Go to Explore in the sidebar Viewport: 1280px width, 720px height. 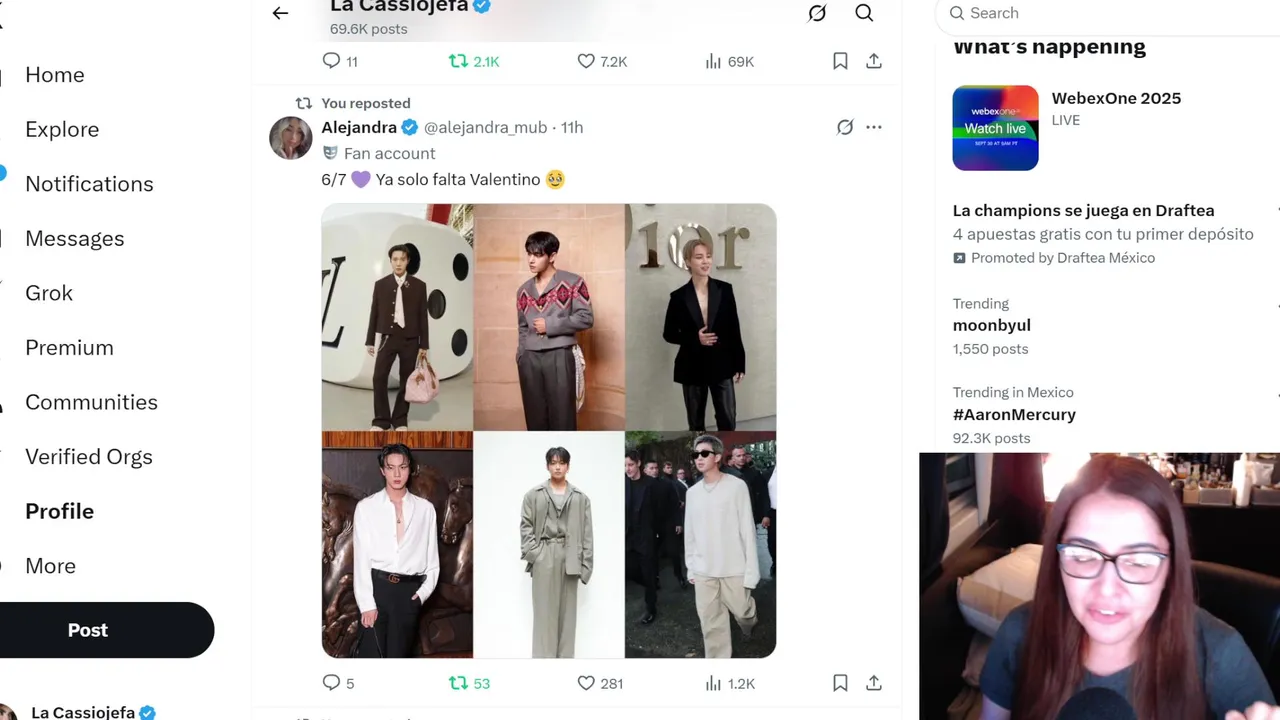(62, 129)
